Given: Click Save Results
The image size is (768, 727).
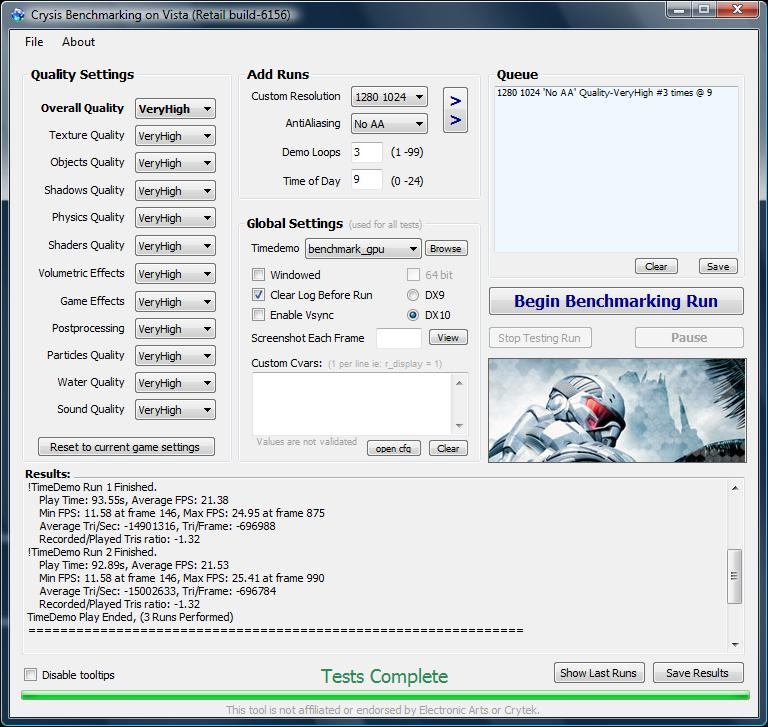Looking at the screenshot, I should (698, 673).
